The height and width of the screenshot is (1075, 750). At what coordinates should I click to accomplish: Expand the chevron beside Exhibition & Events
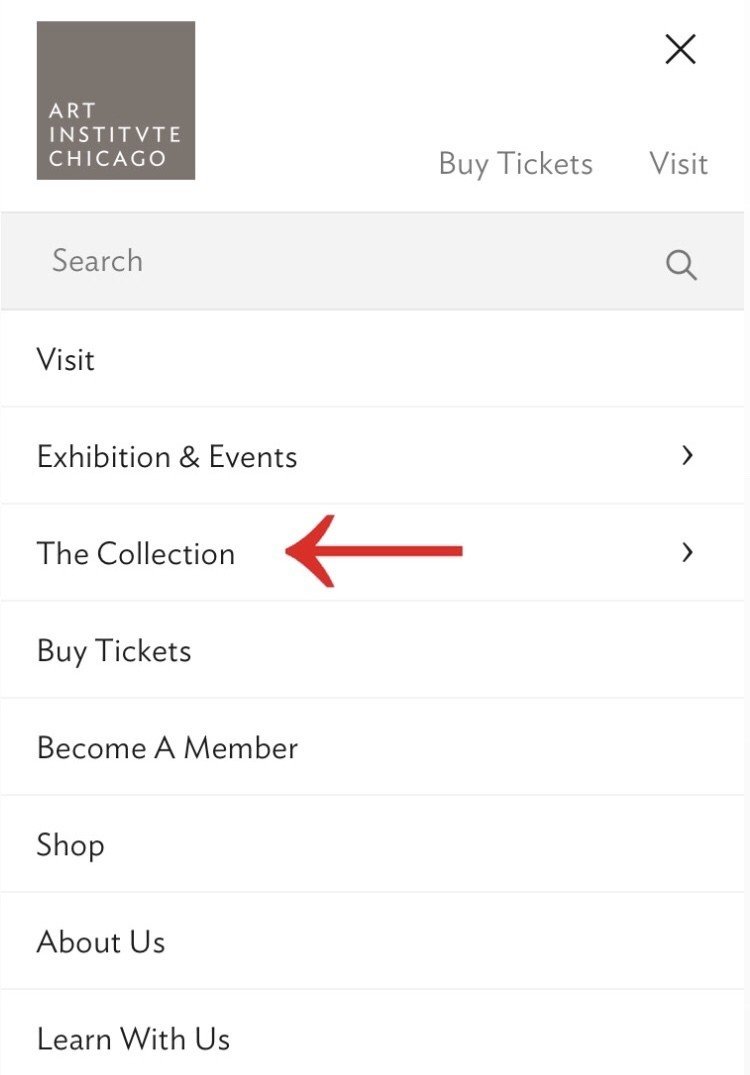click(687, 455)
